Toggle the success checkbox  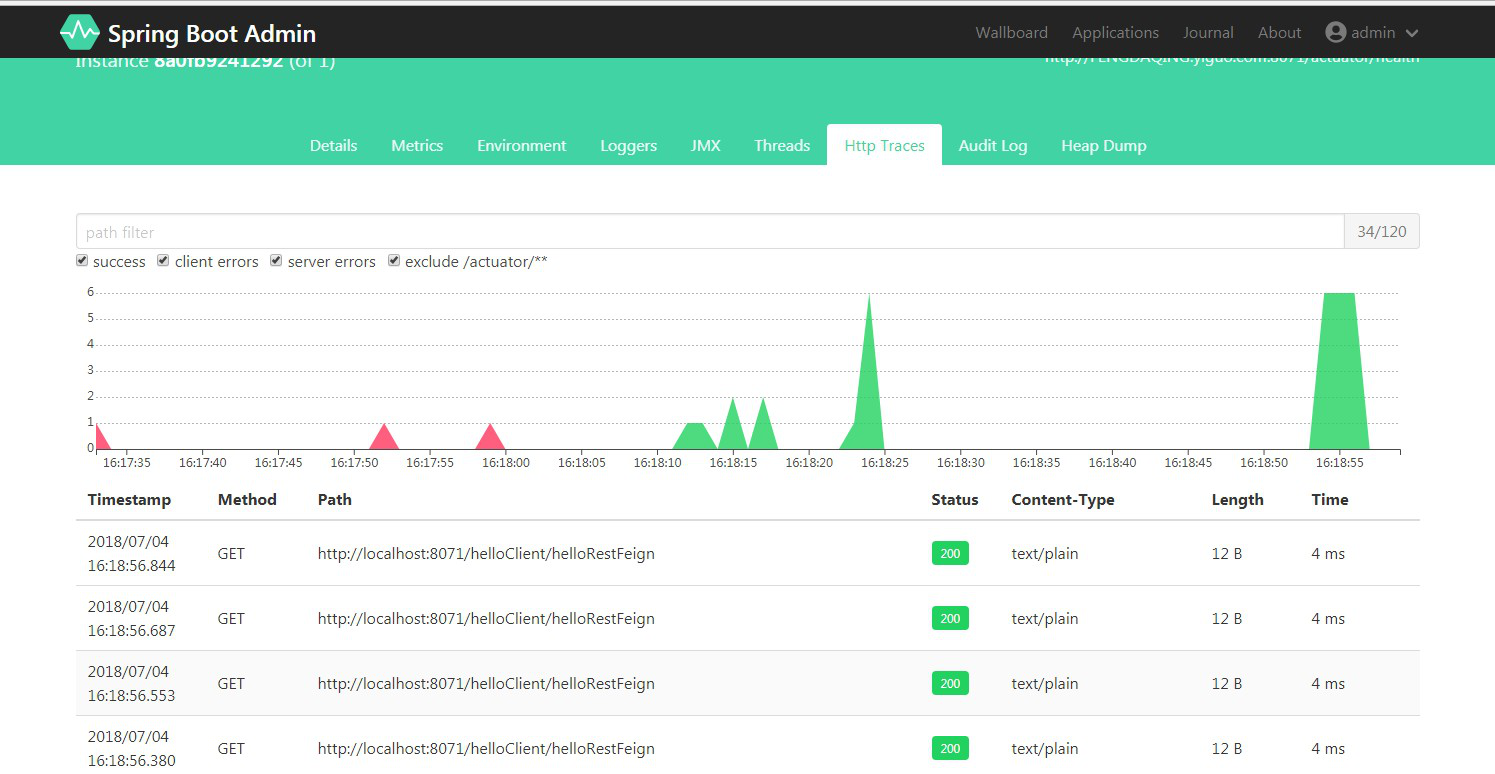pyautogui.click(x=82, y=261)
